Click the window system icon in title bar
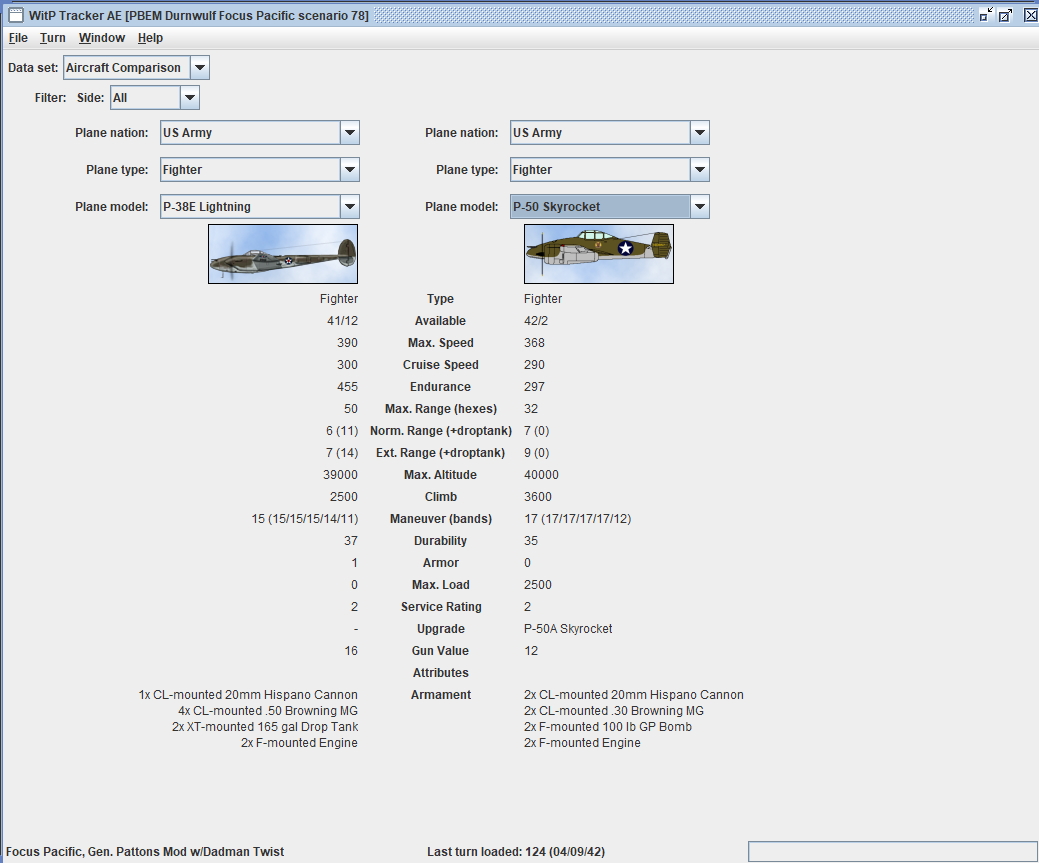1039x863 pixels. (16, 15)
